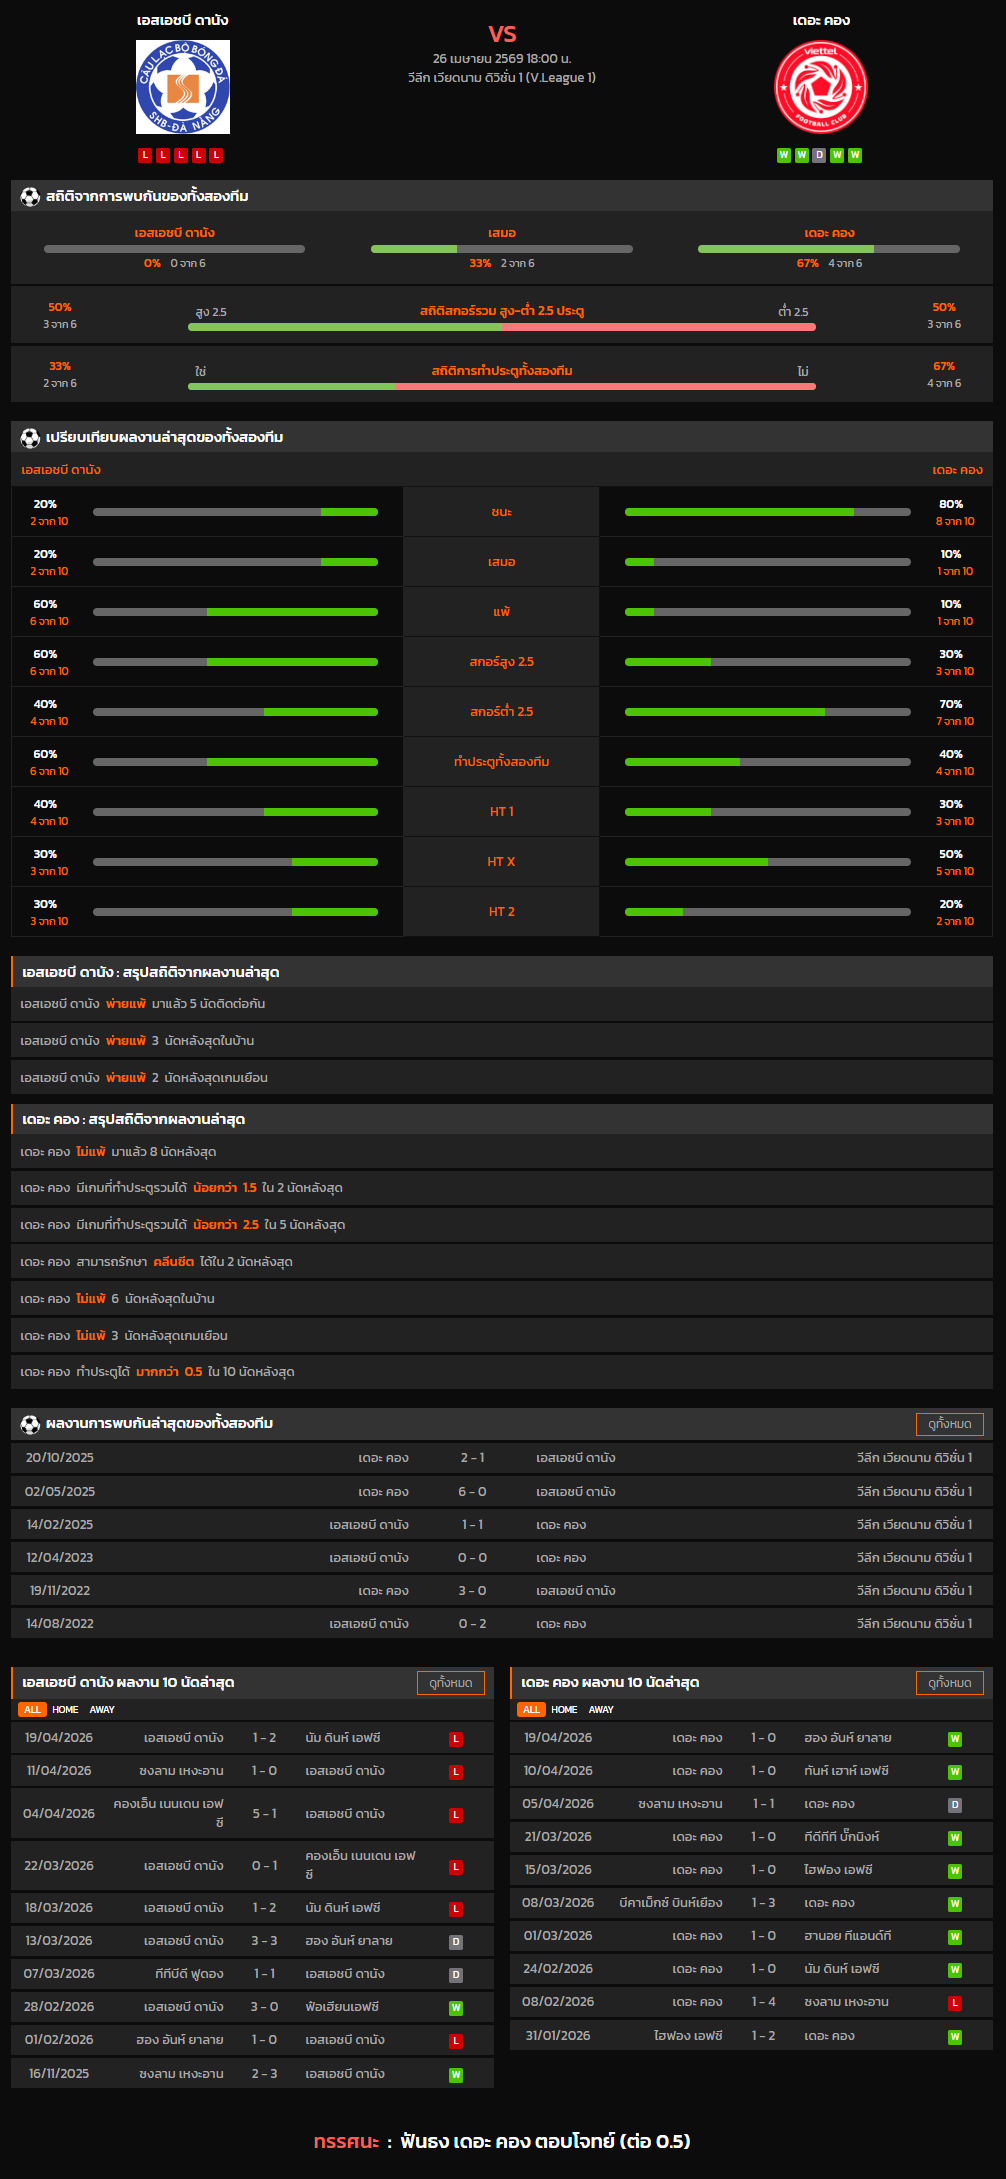Click soccer ball icon beside ผลงานการพบกันล่าสุดของทั้งสองทีม
Screen dimensions: 1006x2179
click(30, 1424)
